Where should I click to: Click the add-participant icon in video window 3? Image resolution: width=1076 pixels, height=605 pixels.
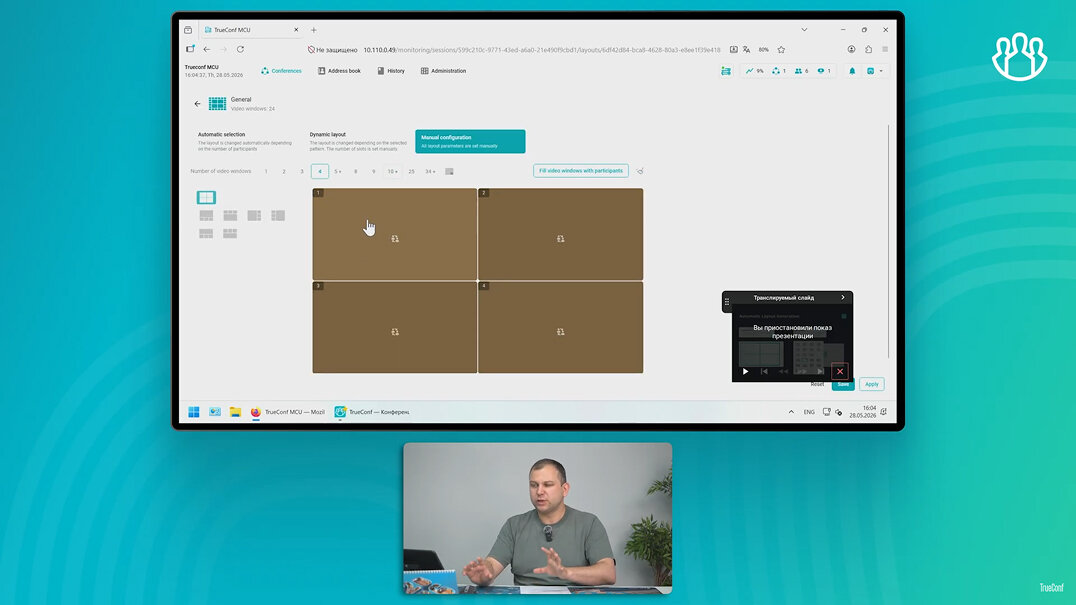click(x=395, y=331)
